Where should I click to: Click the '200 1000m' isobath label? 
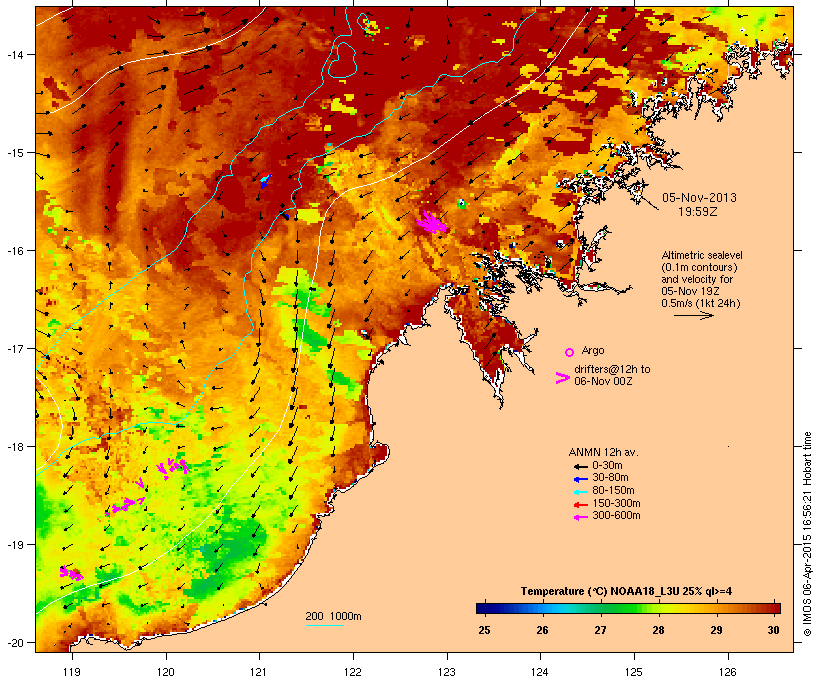pos(333,616)
